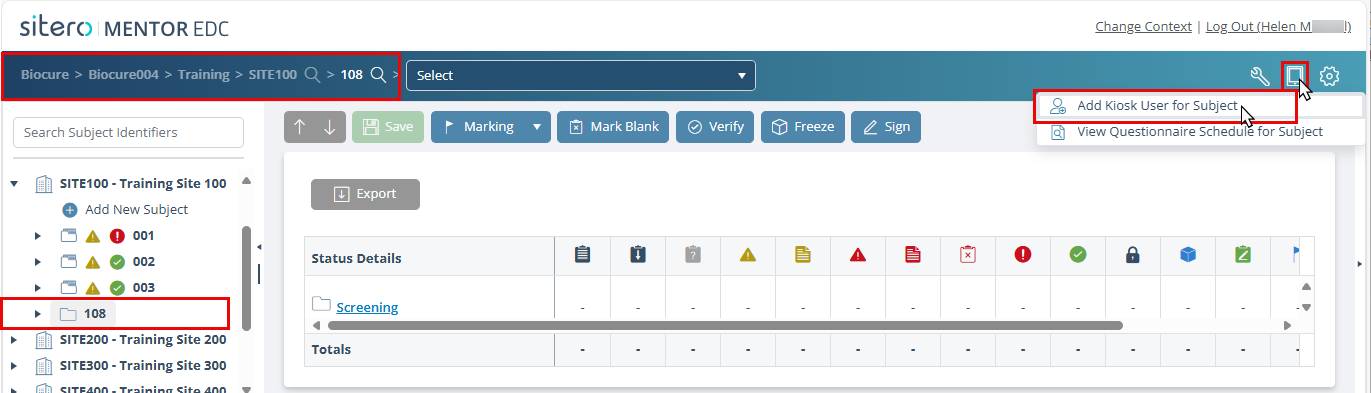
Task: Click the plus icon beside Add New Subject
Action: [x=70, y=210]
